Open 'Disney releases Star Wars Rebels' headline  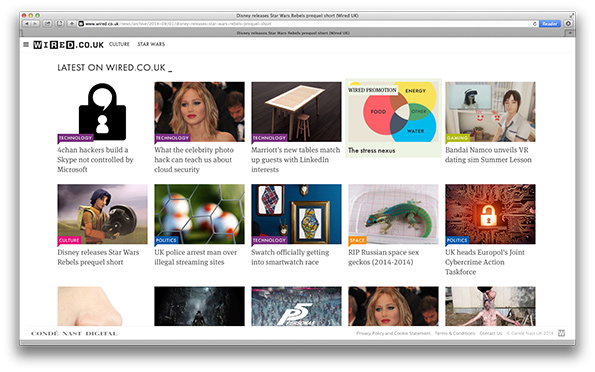click(x=98, y=257)
